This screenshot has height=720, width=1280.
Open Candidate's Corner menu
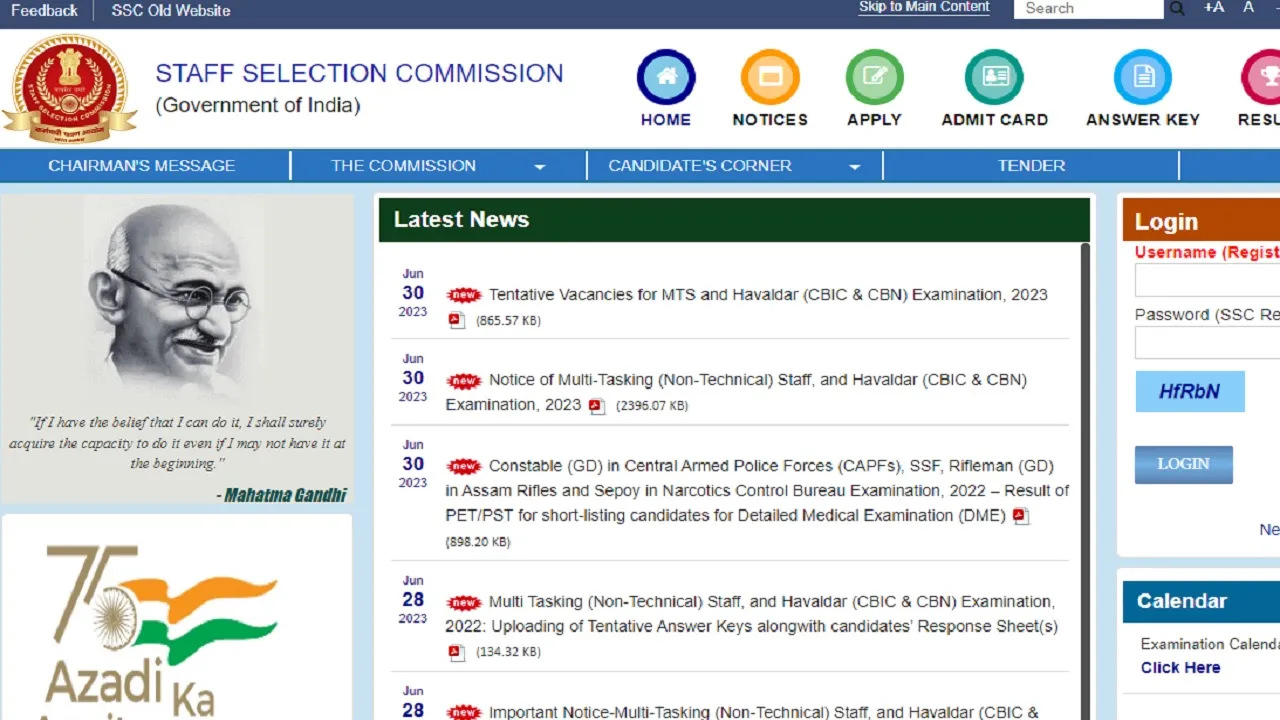[x=700, y=166]
